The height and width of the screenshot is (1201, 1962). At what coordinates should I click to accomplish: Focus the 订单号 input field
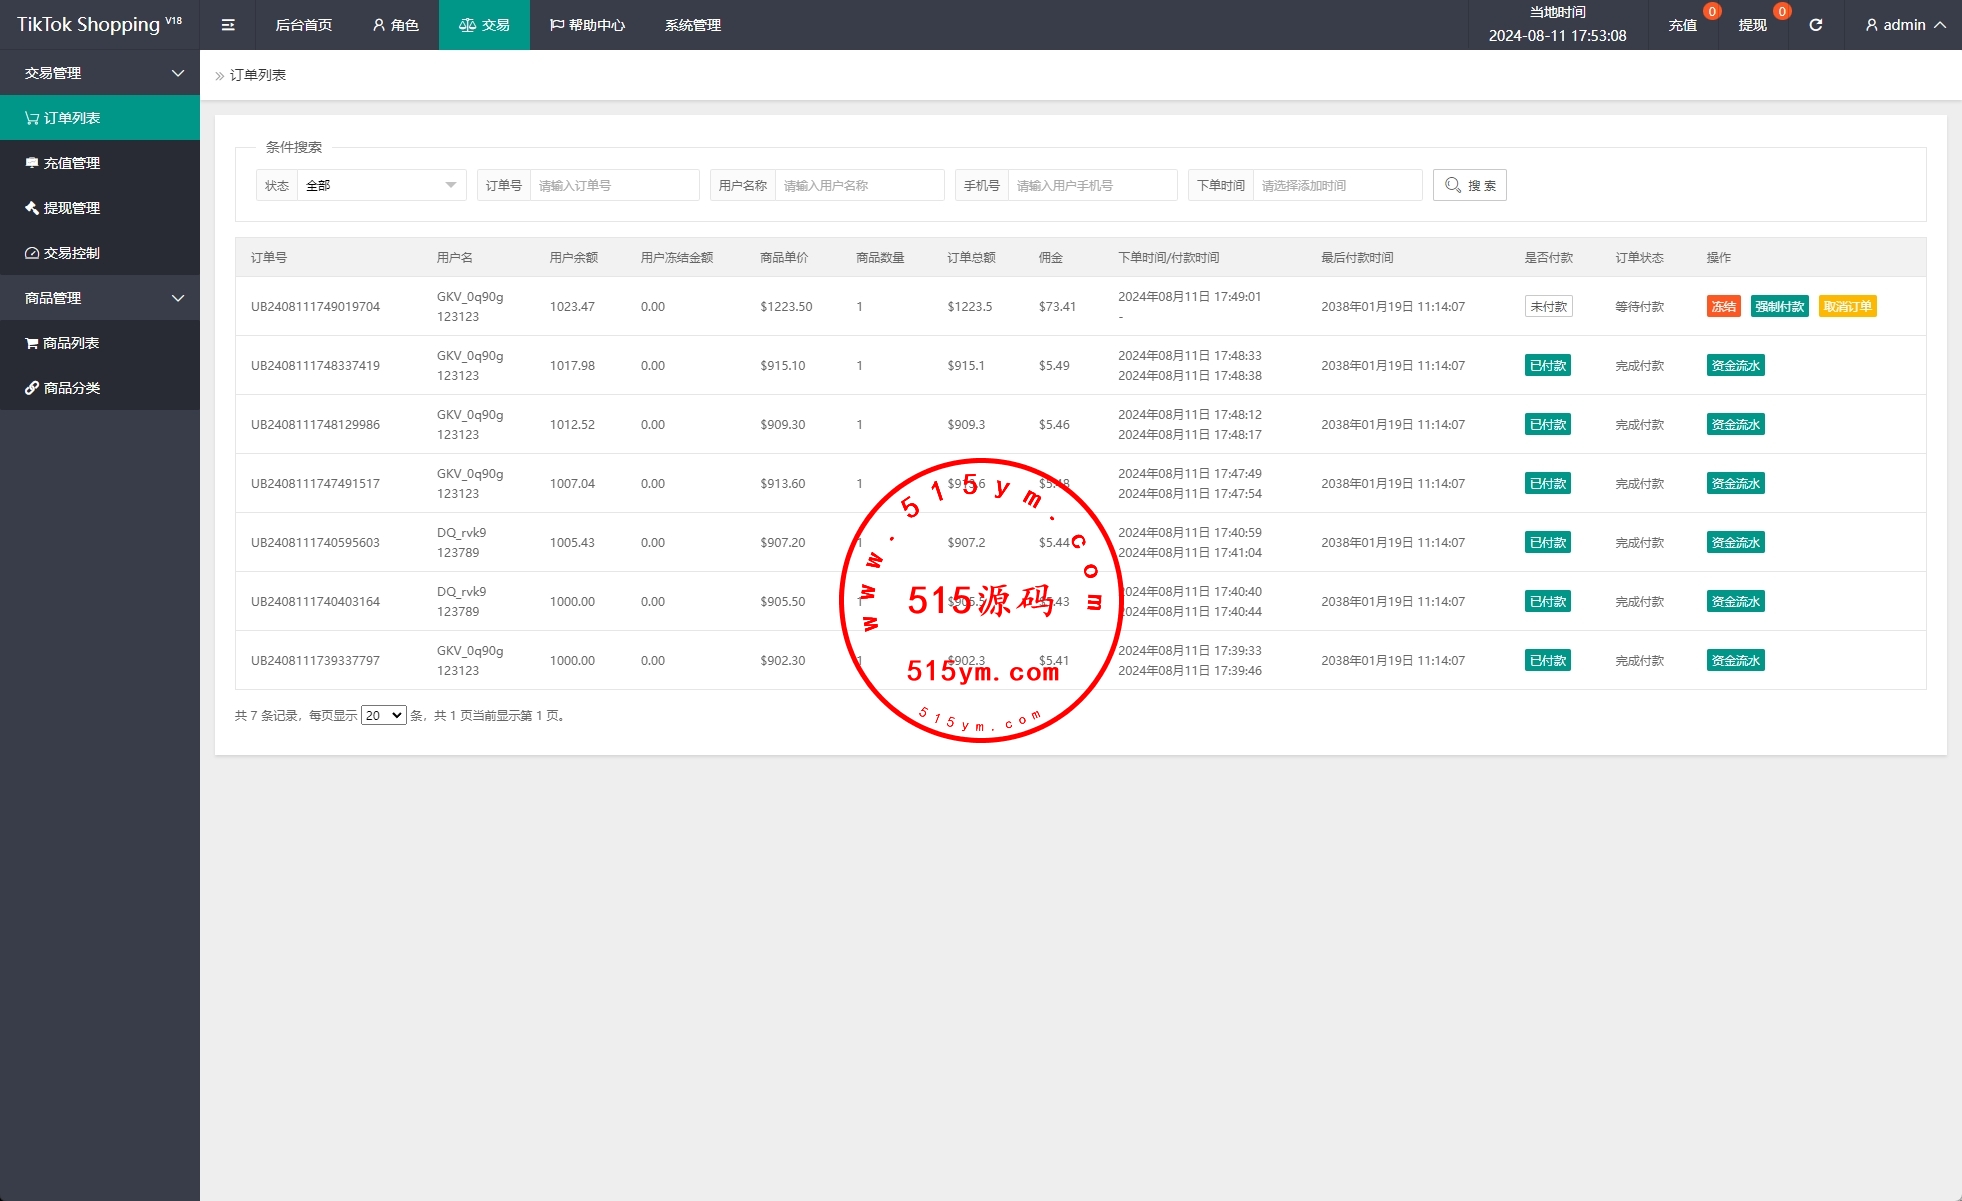[x=613, y=185]
